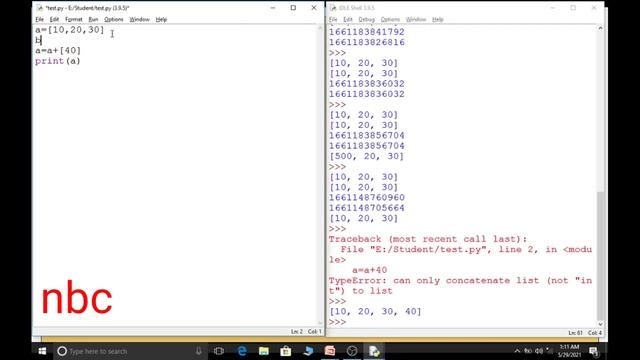
Task: Click the IDLE Shell scroll down arrow
Action: tap(600, 324)
